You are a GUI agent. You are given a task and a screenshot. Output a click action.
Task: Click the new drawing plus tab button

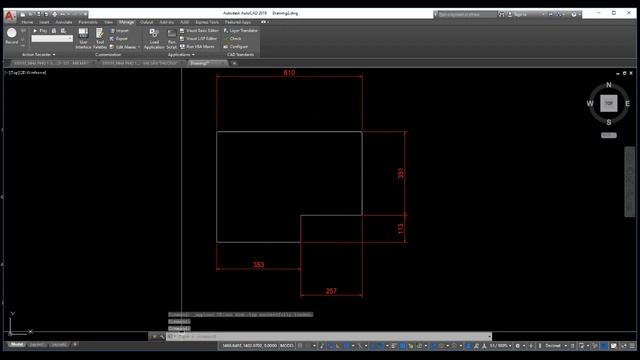pyautogui.click(x=234, y=63)
